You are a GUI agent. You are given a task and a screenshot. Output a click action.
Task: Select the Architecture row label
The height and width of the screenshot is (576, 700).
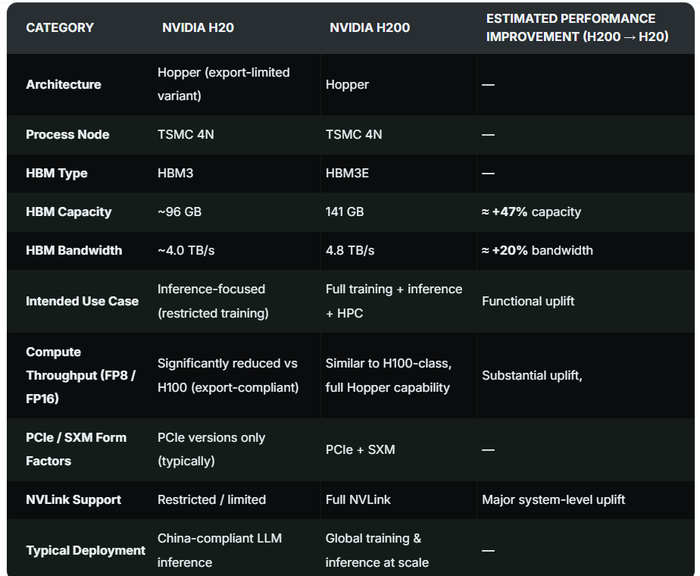tap(63, 85)
